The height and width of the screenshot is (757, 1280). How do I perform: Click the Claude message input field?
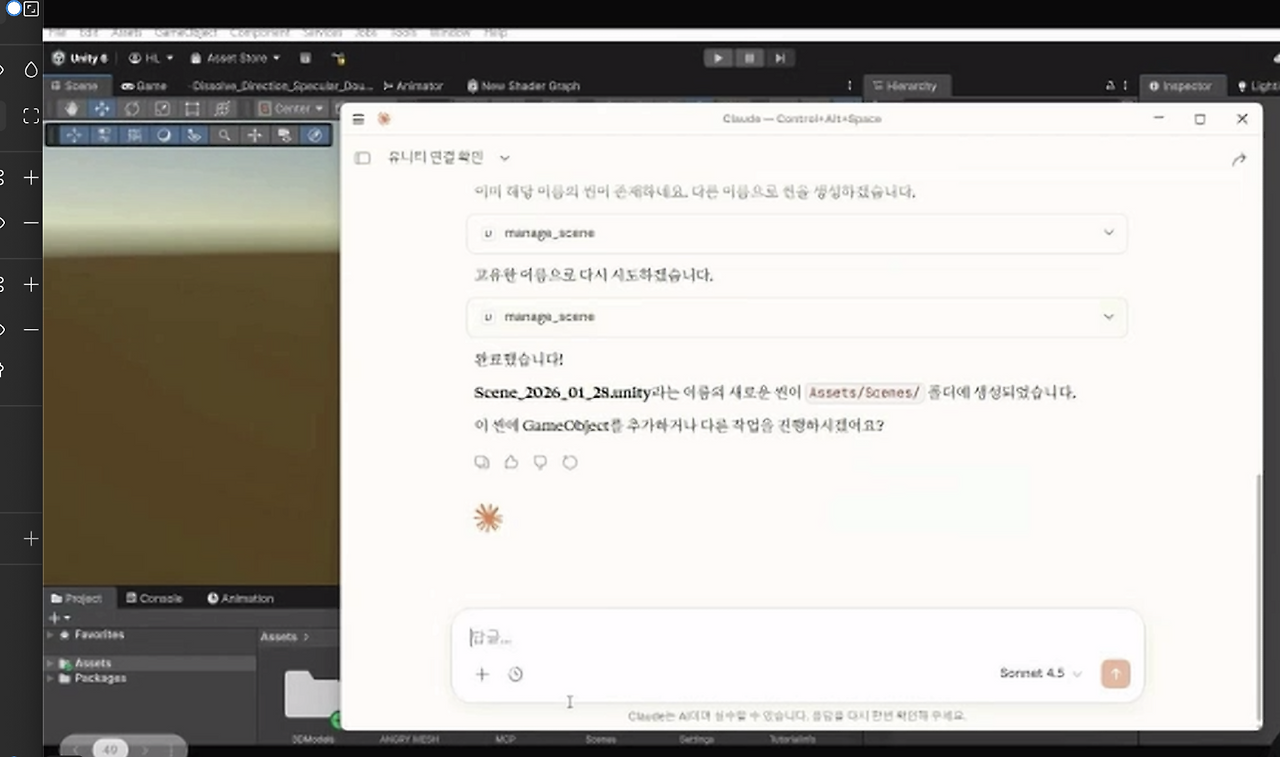click(x=797, y=637)
